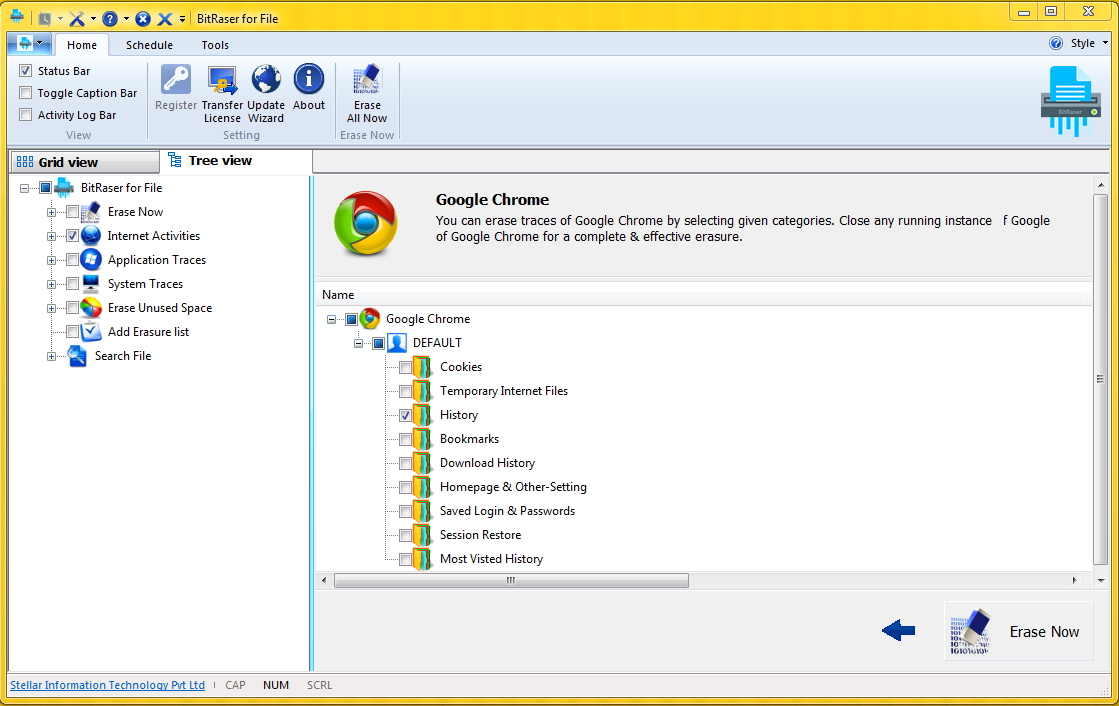Click the wrench tools quick-access icon
The height and width of the screenshot is (706, 1119).
coord(77,19)
